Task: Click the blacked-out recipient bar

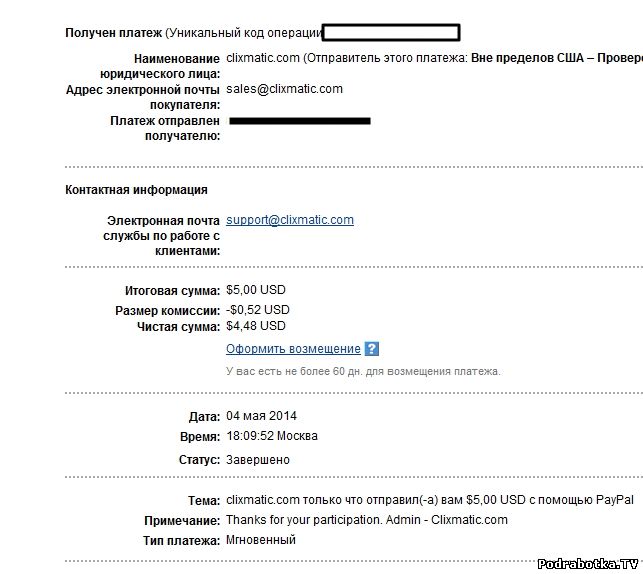Action: coord(300,121)
